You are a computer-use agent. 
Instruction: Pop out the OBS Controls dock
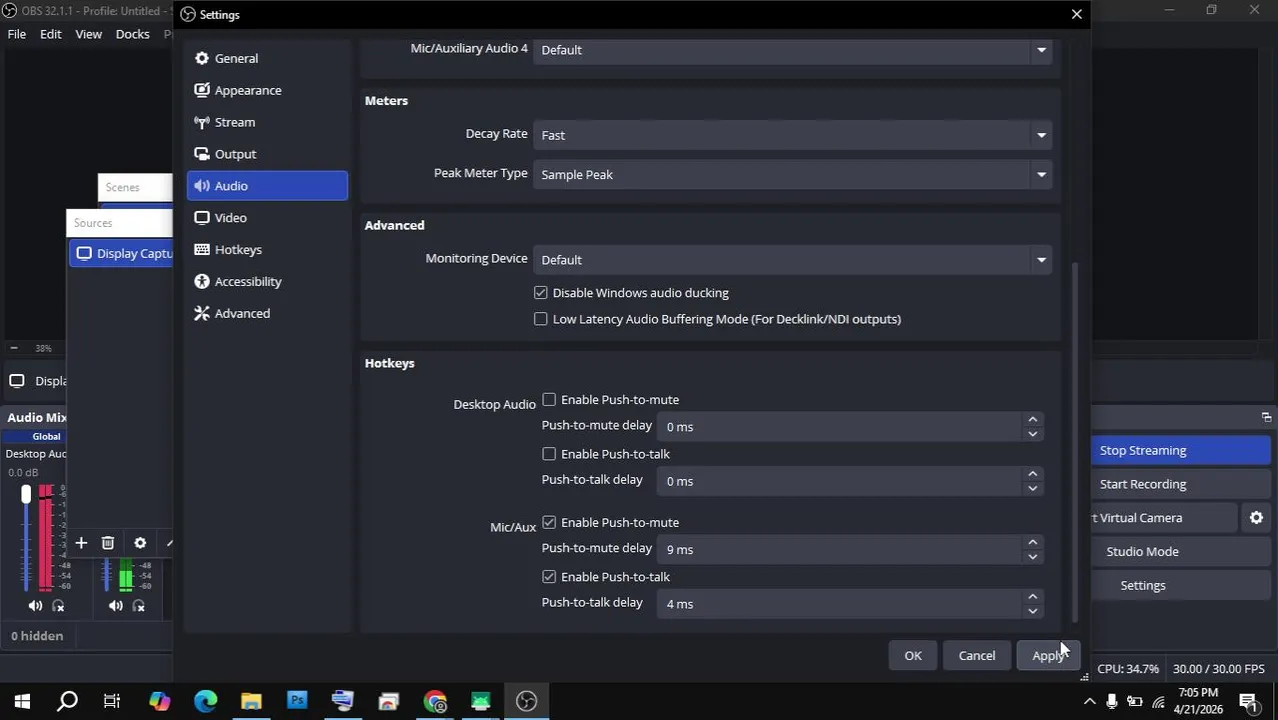click(x=1266, y=417)
